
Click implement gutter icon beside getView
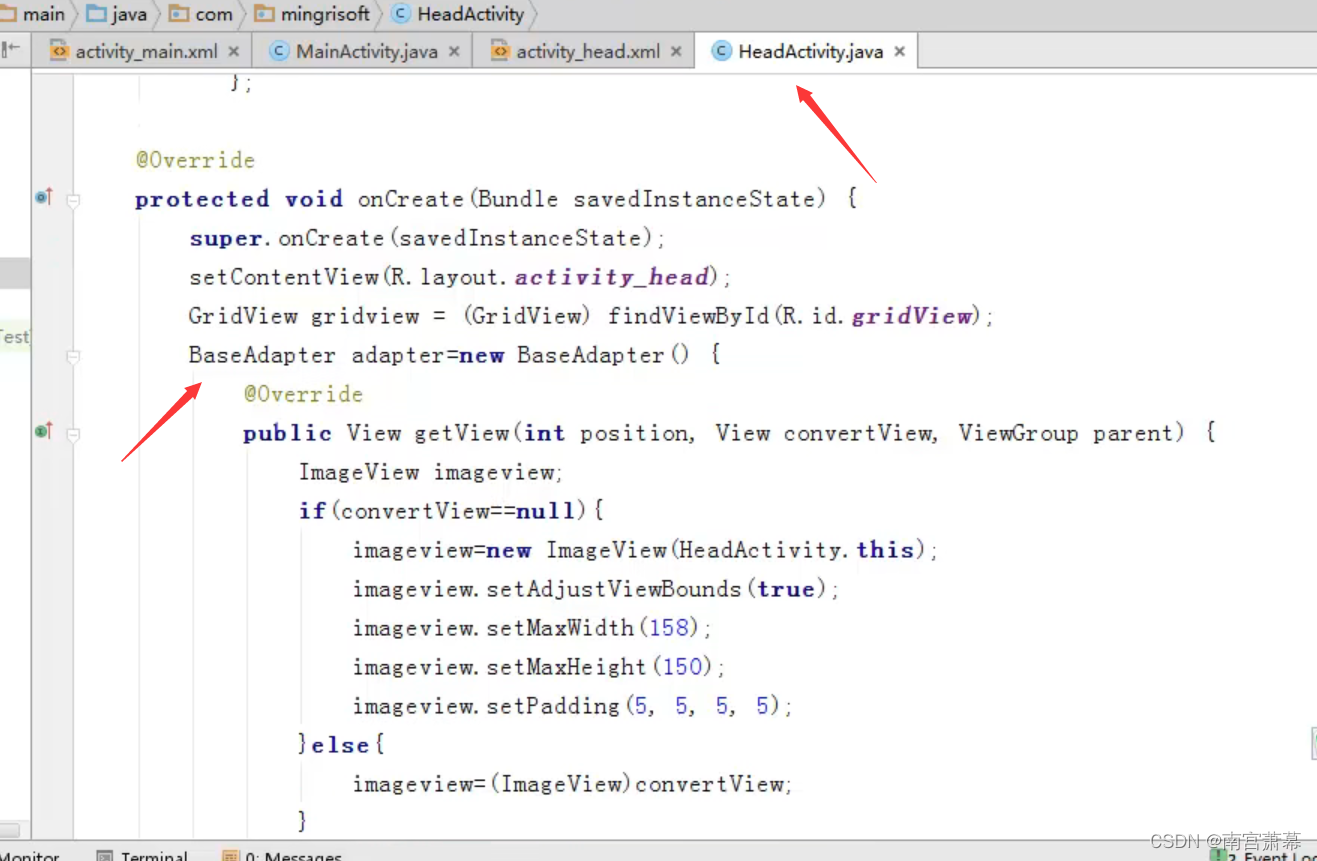(43, 431)
